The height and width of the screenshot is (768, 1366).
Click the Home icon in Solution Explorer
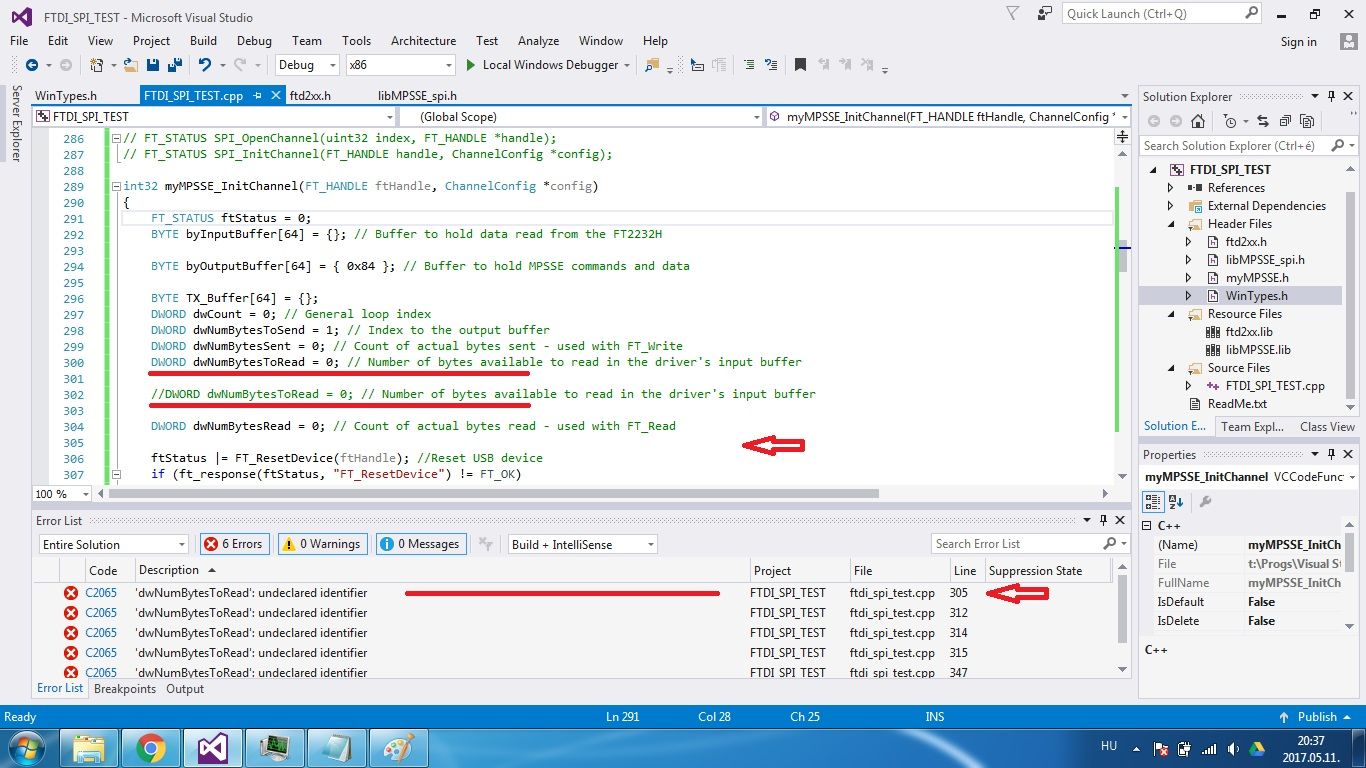[1198, 121]
